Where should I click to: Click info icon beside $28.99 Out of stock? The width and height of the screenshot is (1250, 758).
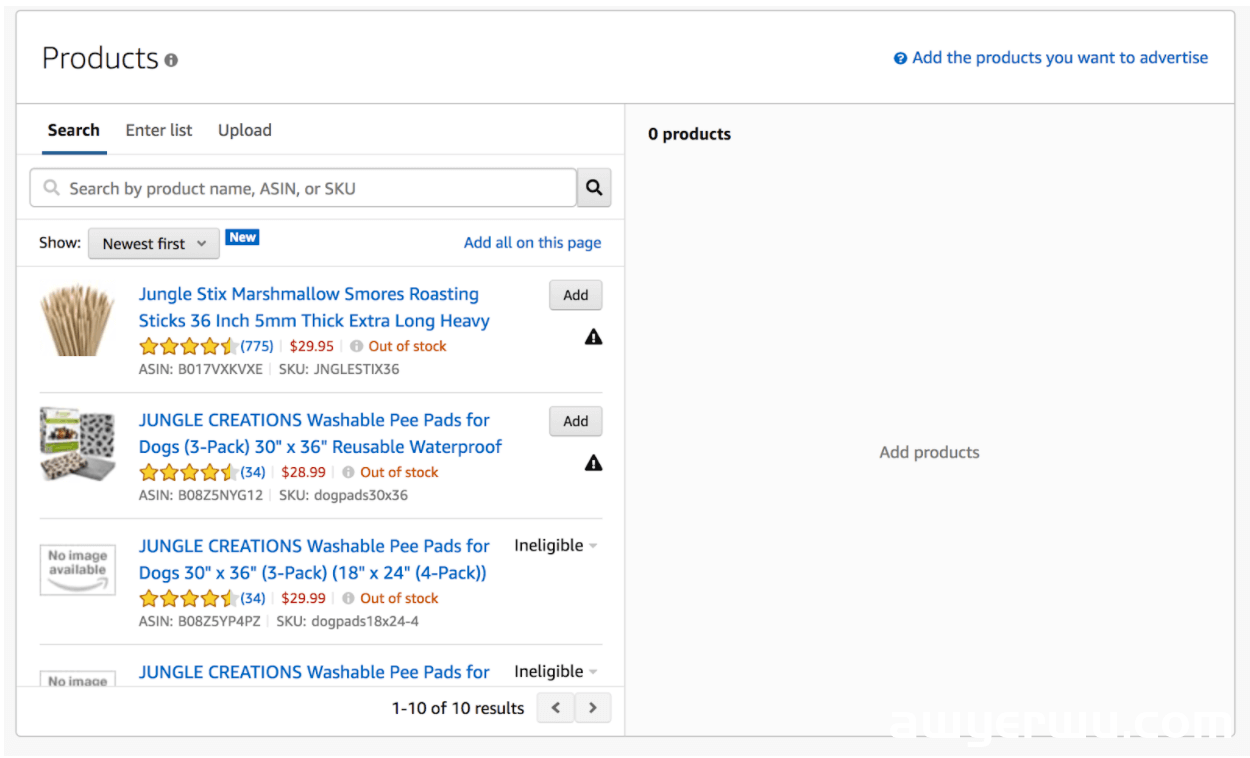pyautogui.click(x=349, y=472)
